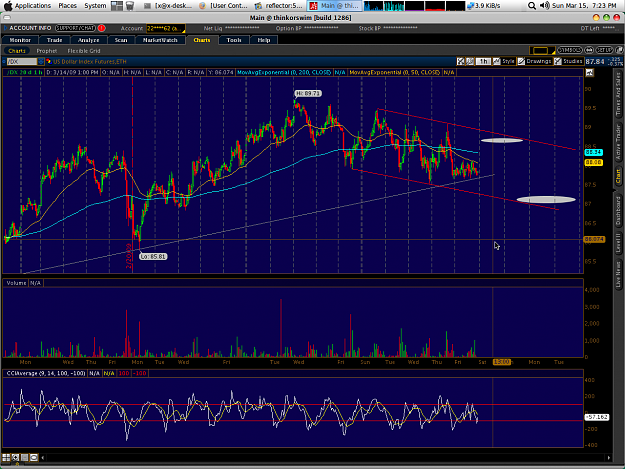Open the symbol selector dropdown arrow
Image resolution: width=625 pixels, height=469 pixels.
pyautogui.click(x=41, y=61)
